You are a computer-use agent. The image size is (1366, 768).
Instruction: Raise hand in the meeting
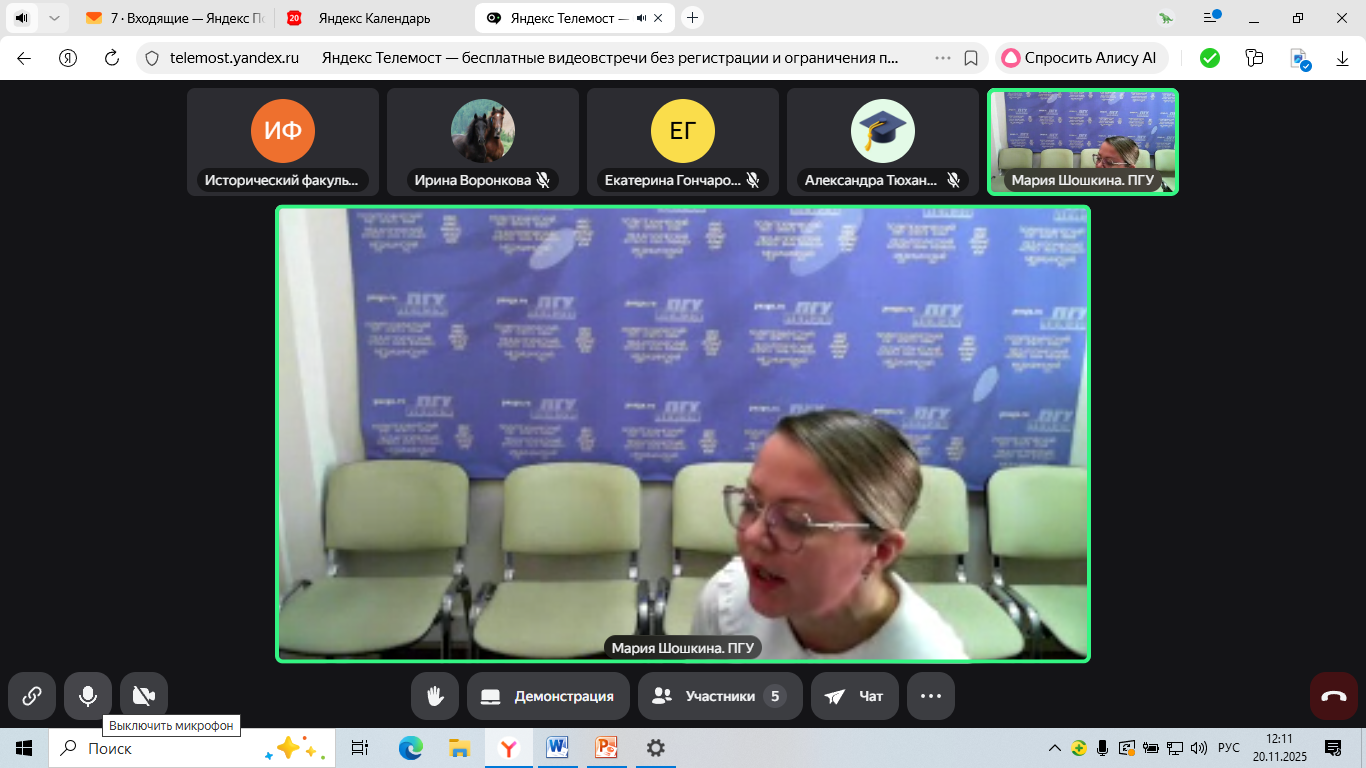(x=435, y=696)
